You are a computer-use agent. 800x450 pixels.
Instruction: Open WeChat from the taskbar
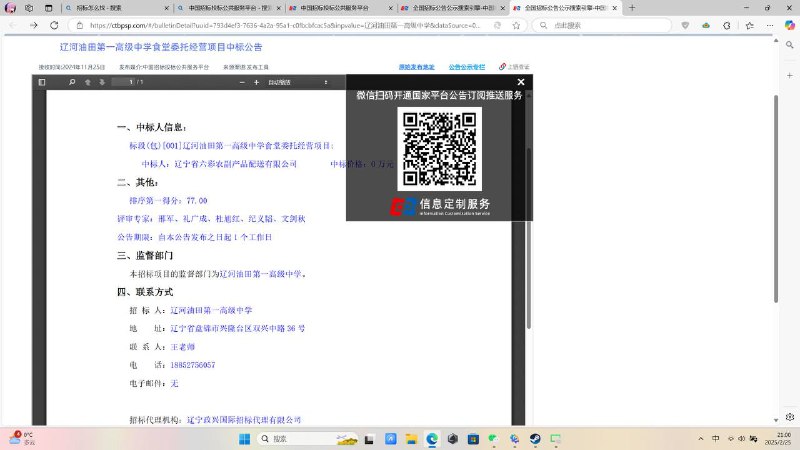tap(493, 439)
